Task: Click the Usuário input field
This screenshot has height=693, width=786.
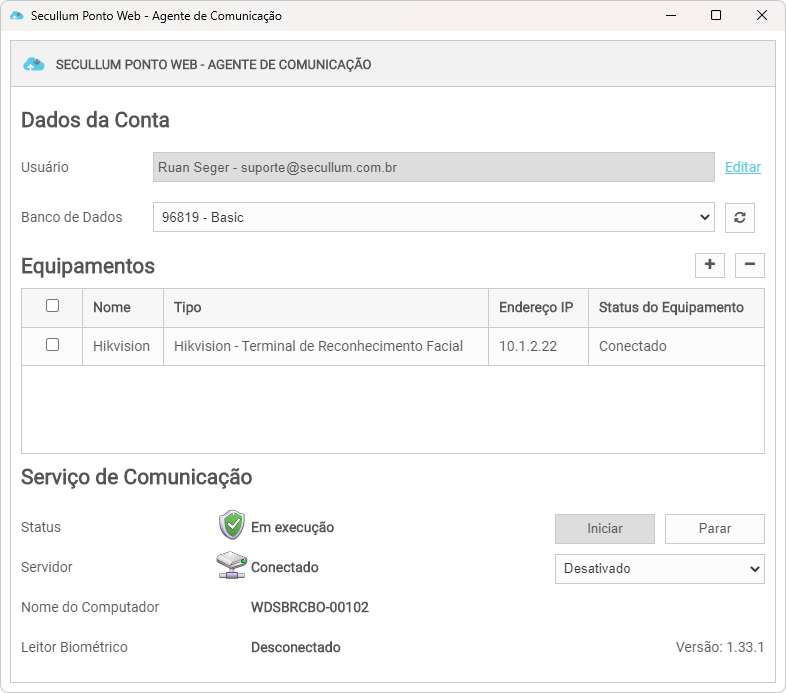Action: coord(433,167)
